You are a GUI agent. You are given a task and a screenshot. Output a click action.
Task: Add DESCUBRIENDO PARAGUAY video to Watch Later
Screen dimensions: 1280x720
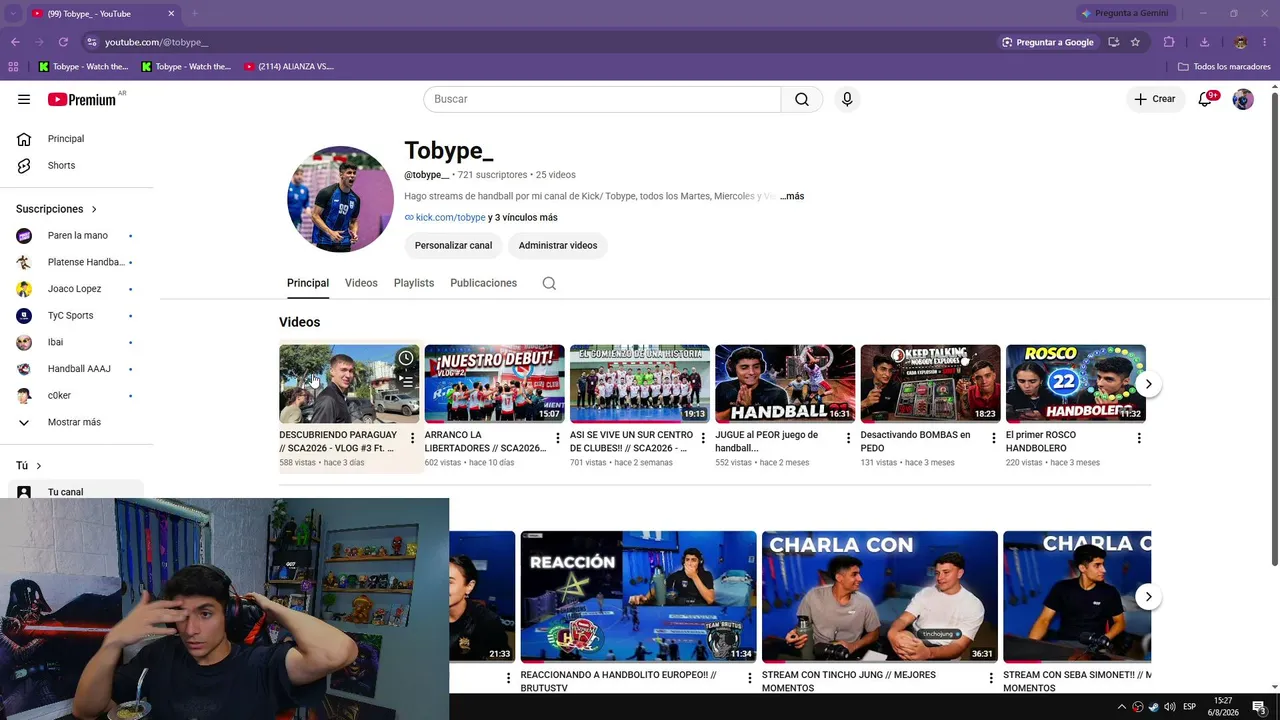point(406,358)
